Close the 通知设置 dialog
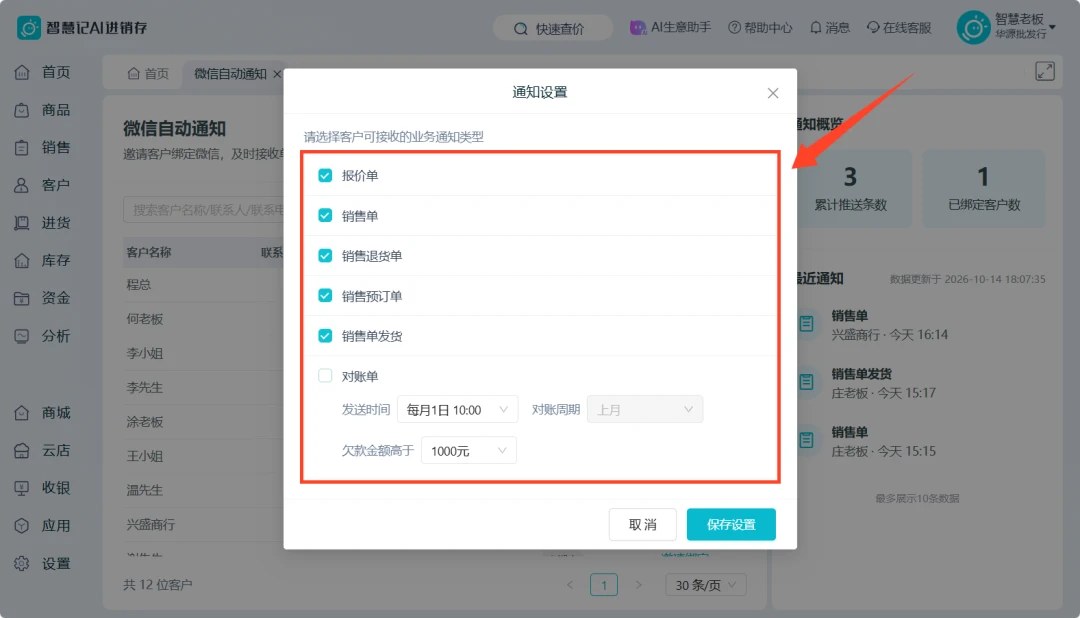The image size is (1080, 618). point(773,93)
